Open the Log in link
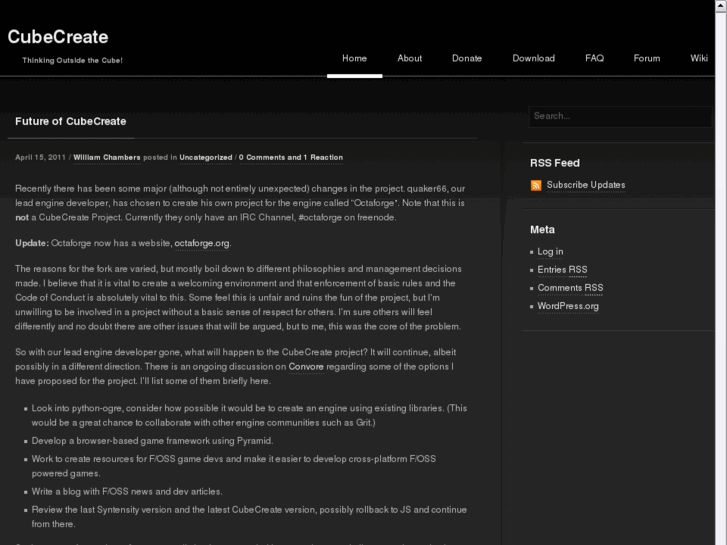 pyautogui.click(x=550, y=252)
